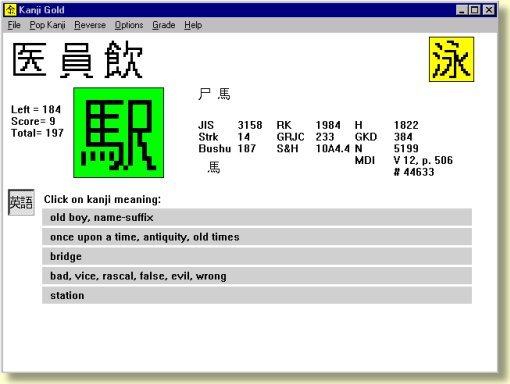Choose answer 'old boy, name-suffix'
510x384 pixels.
click(x=257, y=217)
